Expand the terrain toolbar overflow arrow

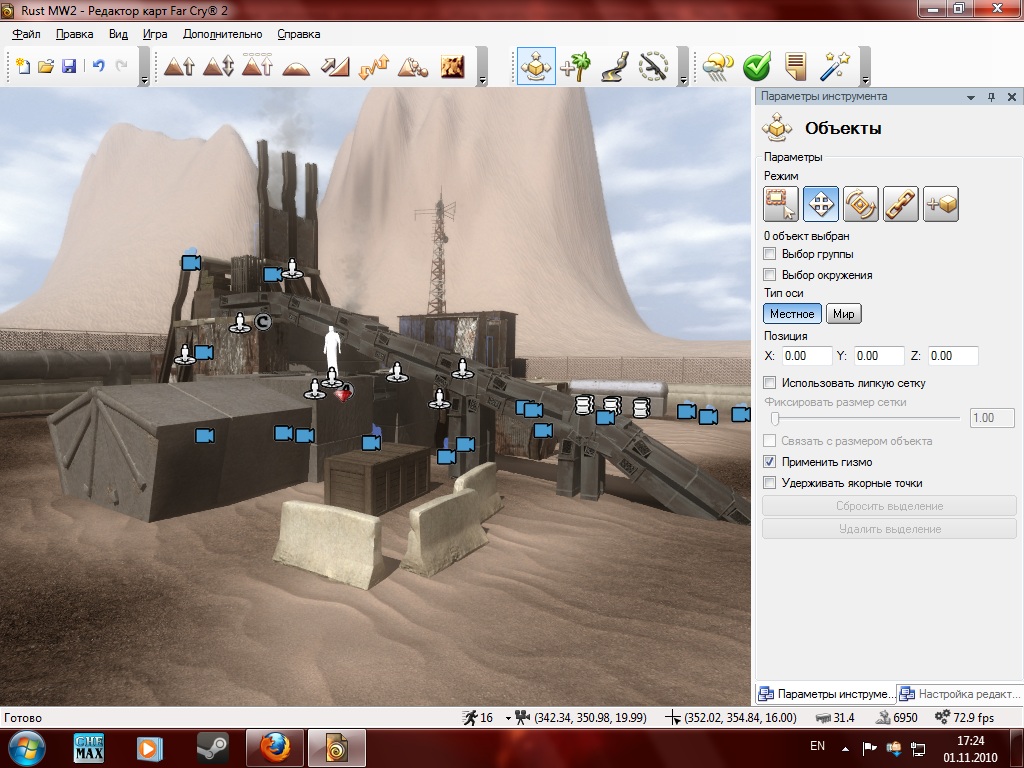coord(483,80)
